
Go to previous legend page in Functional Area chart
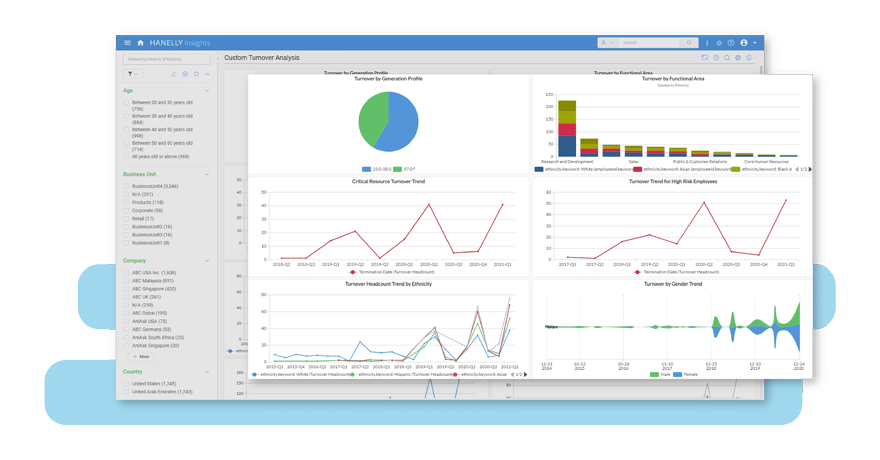pyautogui.click(x=798, y=169)
